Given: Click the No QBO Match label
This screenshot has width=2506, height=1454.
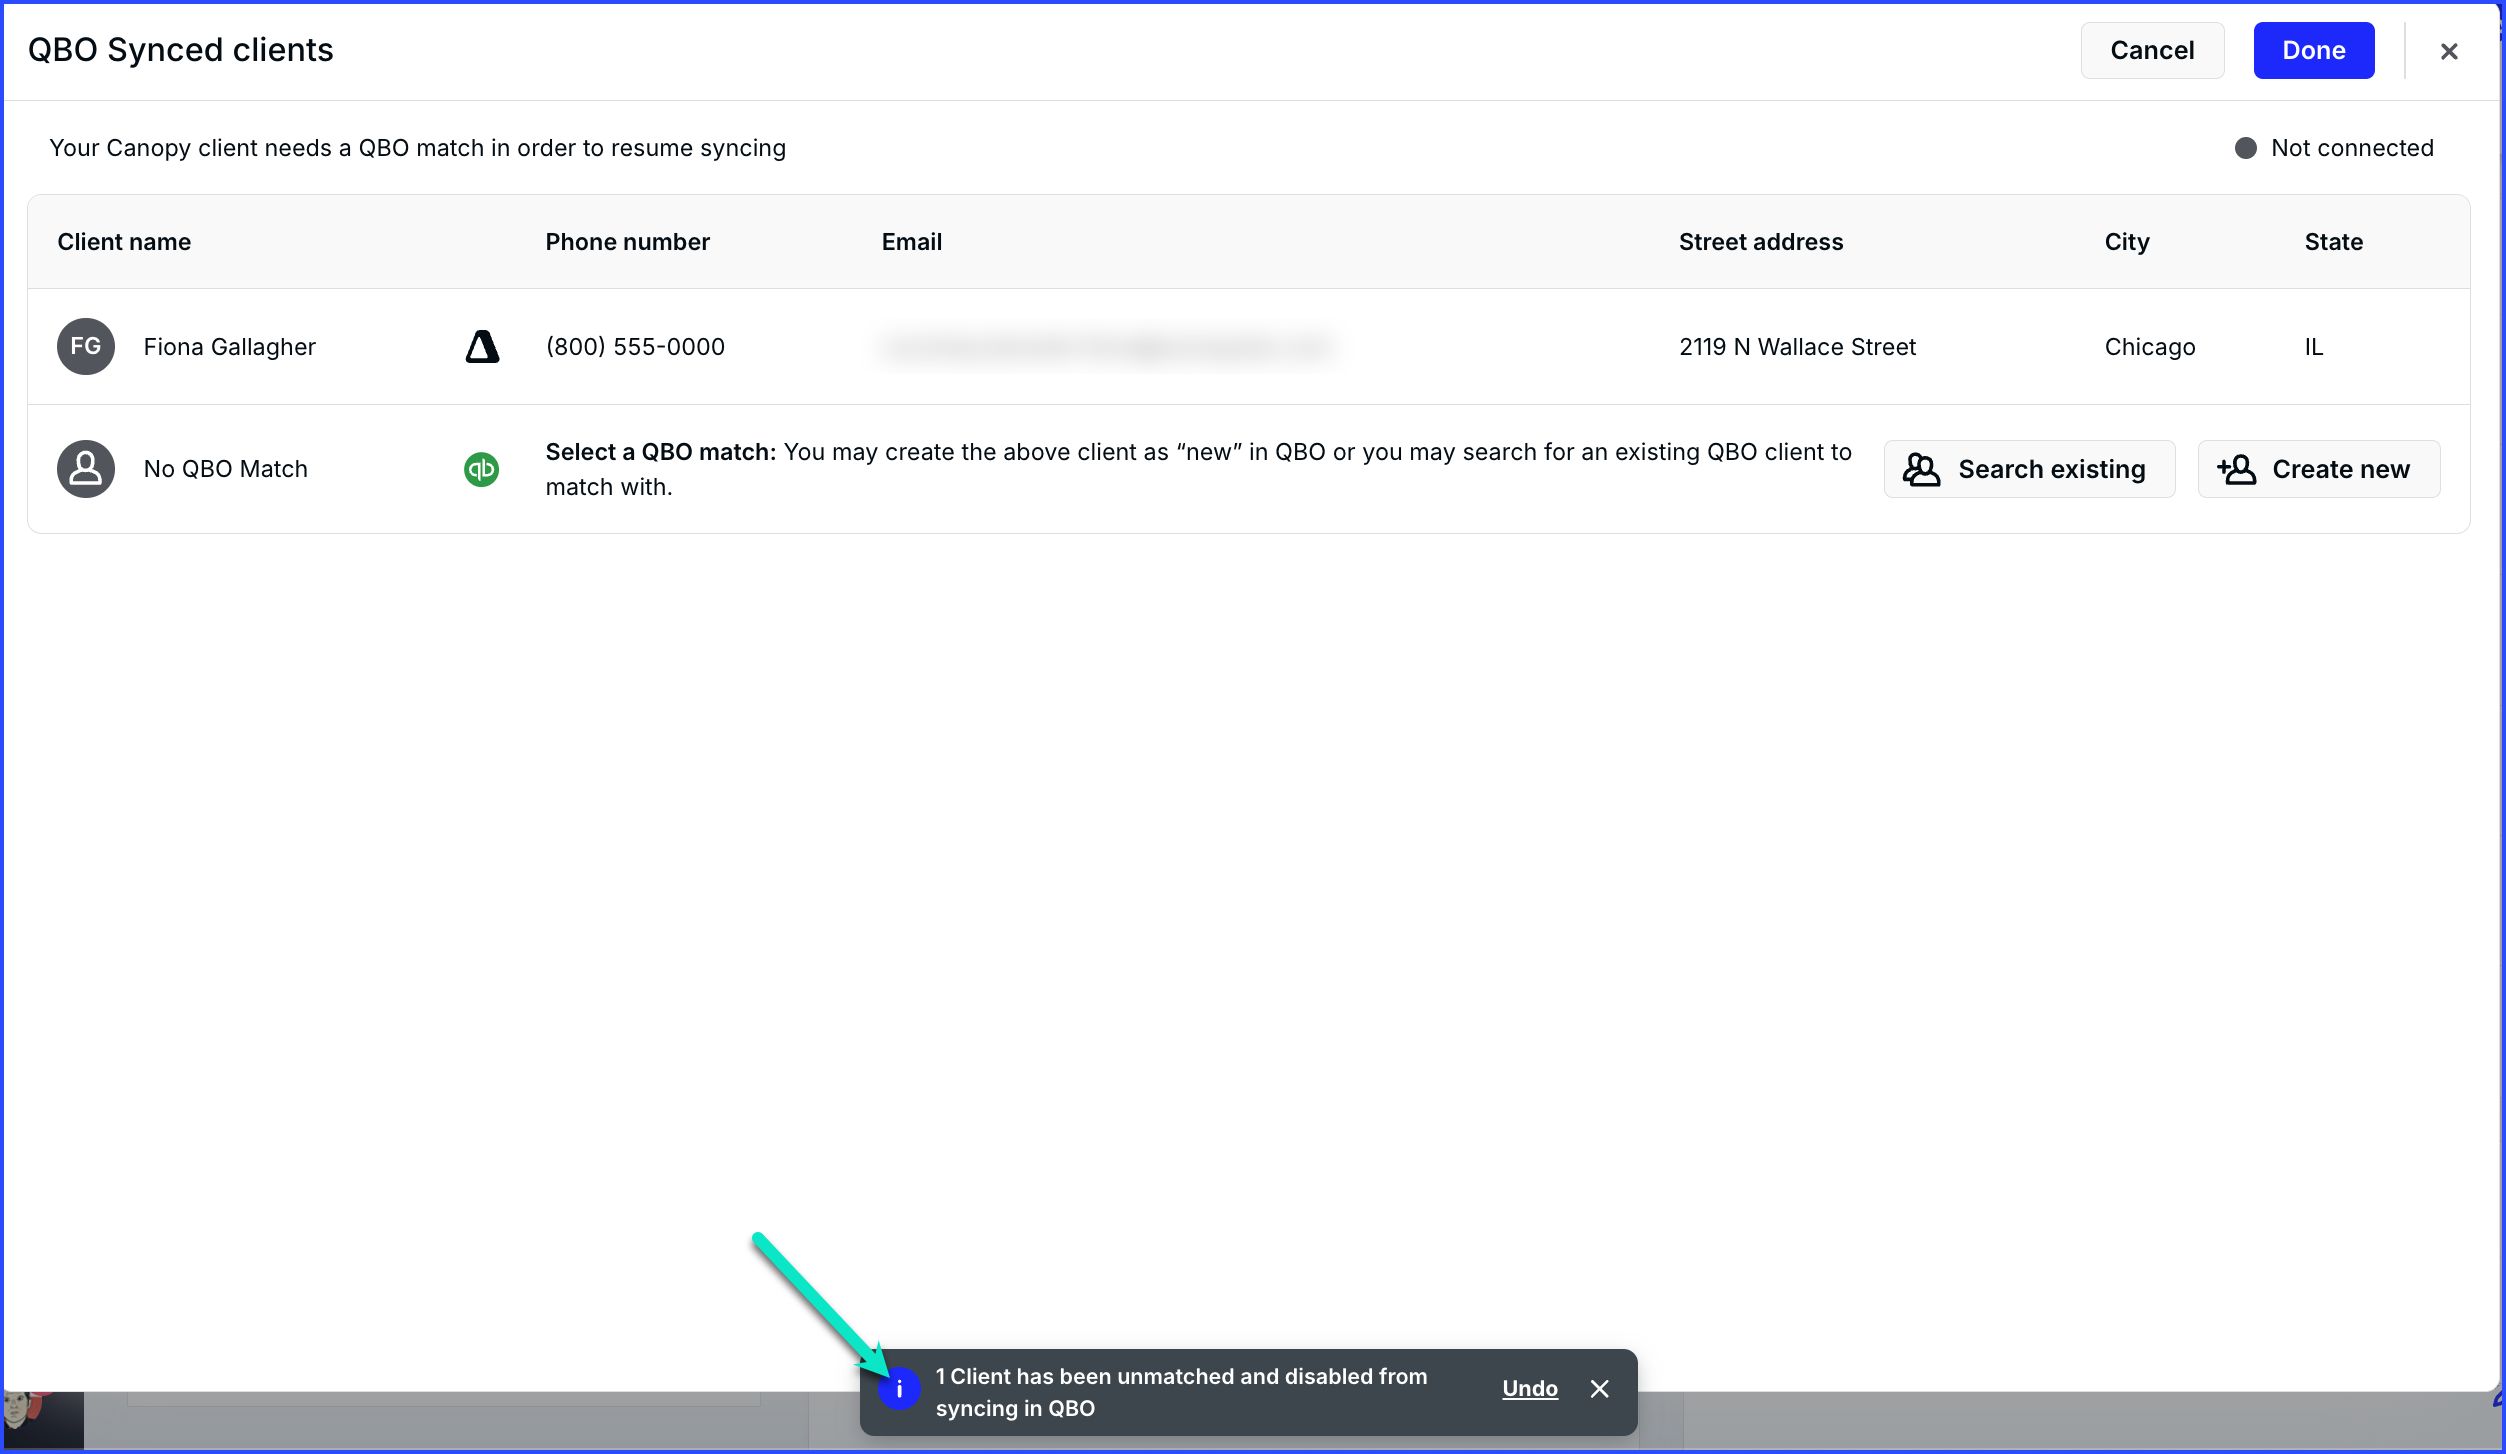Looking at the screenshot, I should [x=226, y=469].
